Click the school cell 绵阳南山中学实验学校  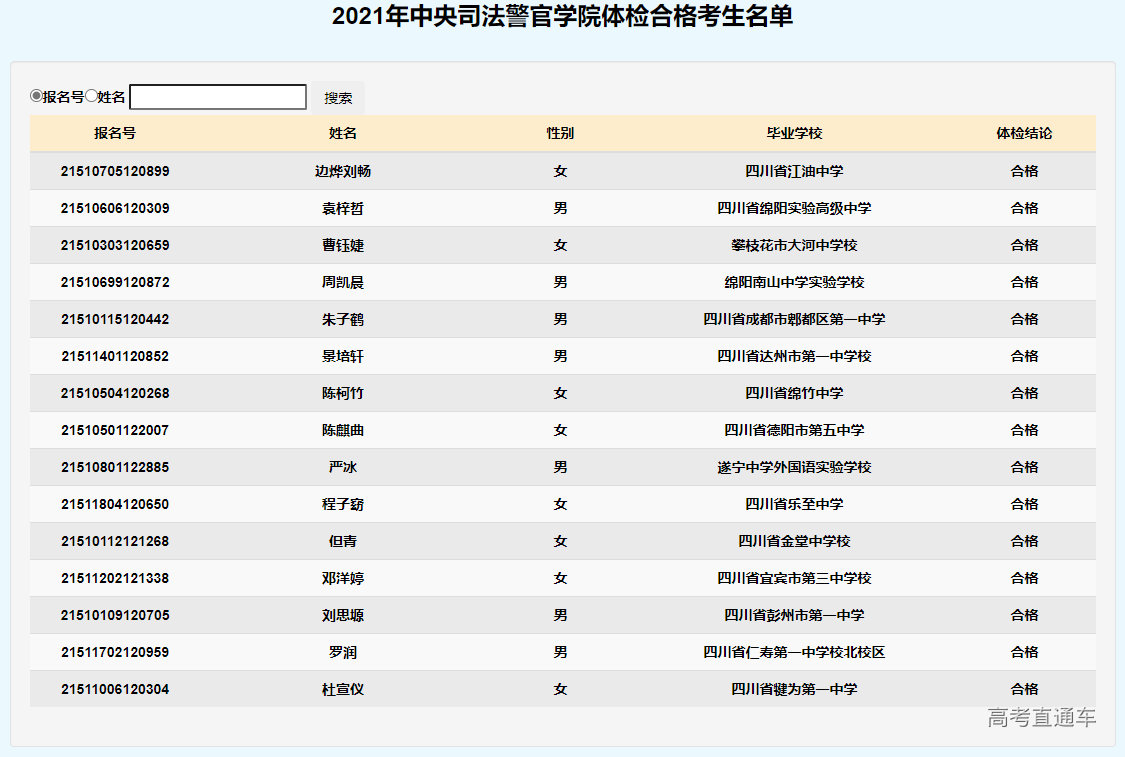[794, 282]
